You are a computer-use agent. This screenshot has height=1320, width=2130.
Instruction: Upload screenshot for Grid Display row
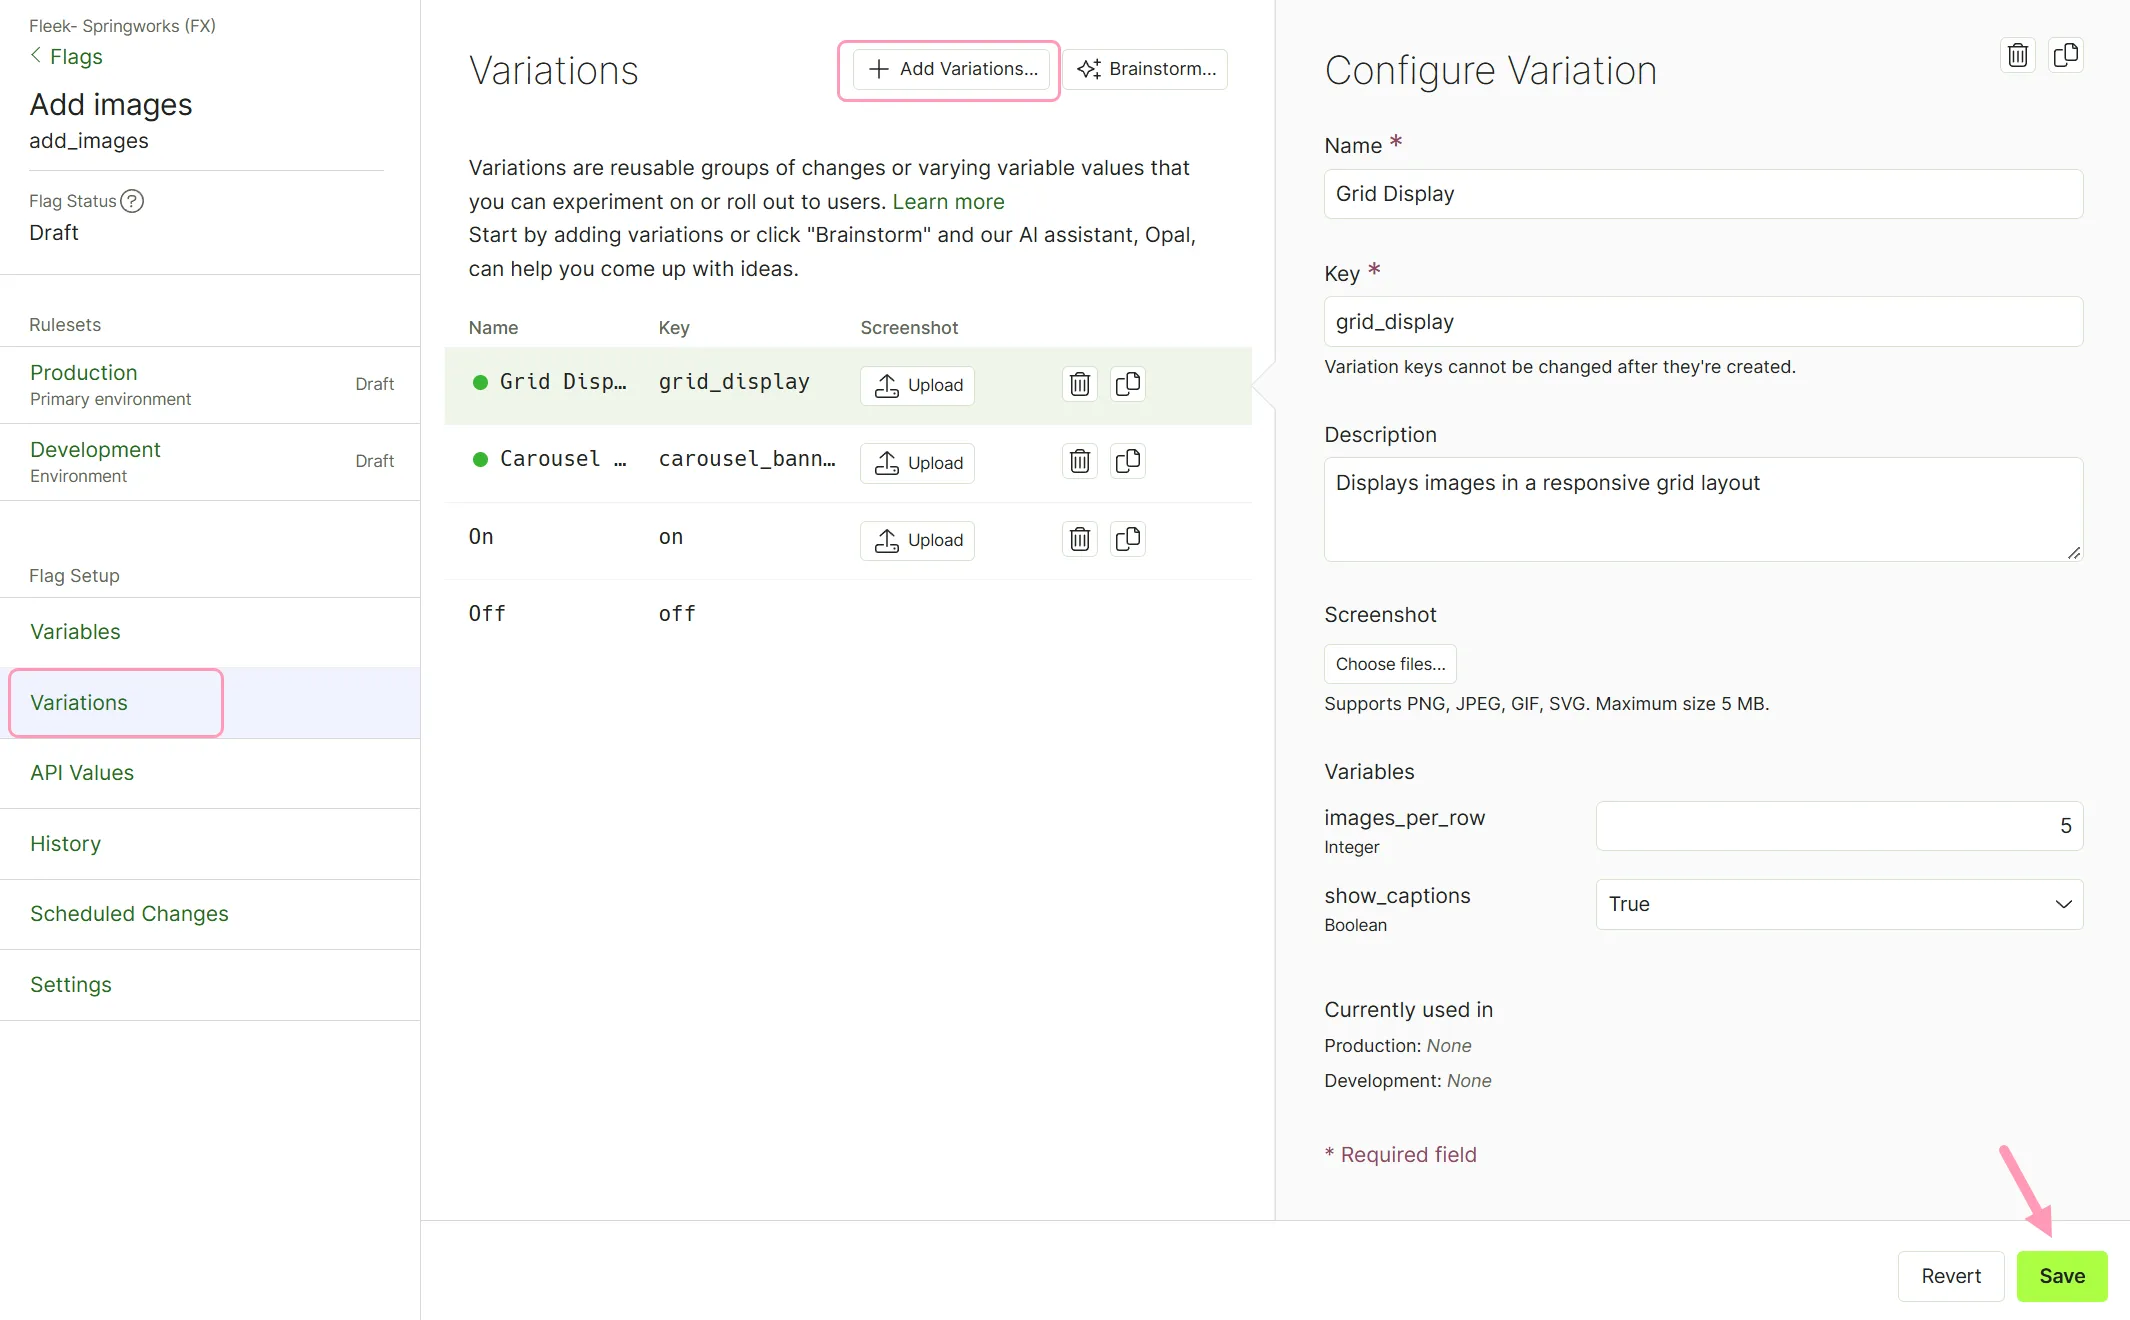[917, 385]
